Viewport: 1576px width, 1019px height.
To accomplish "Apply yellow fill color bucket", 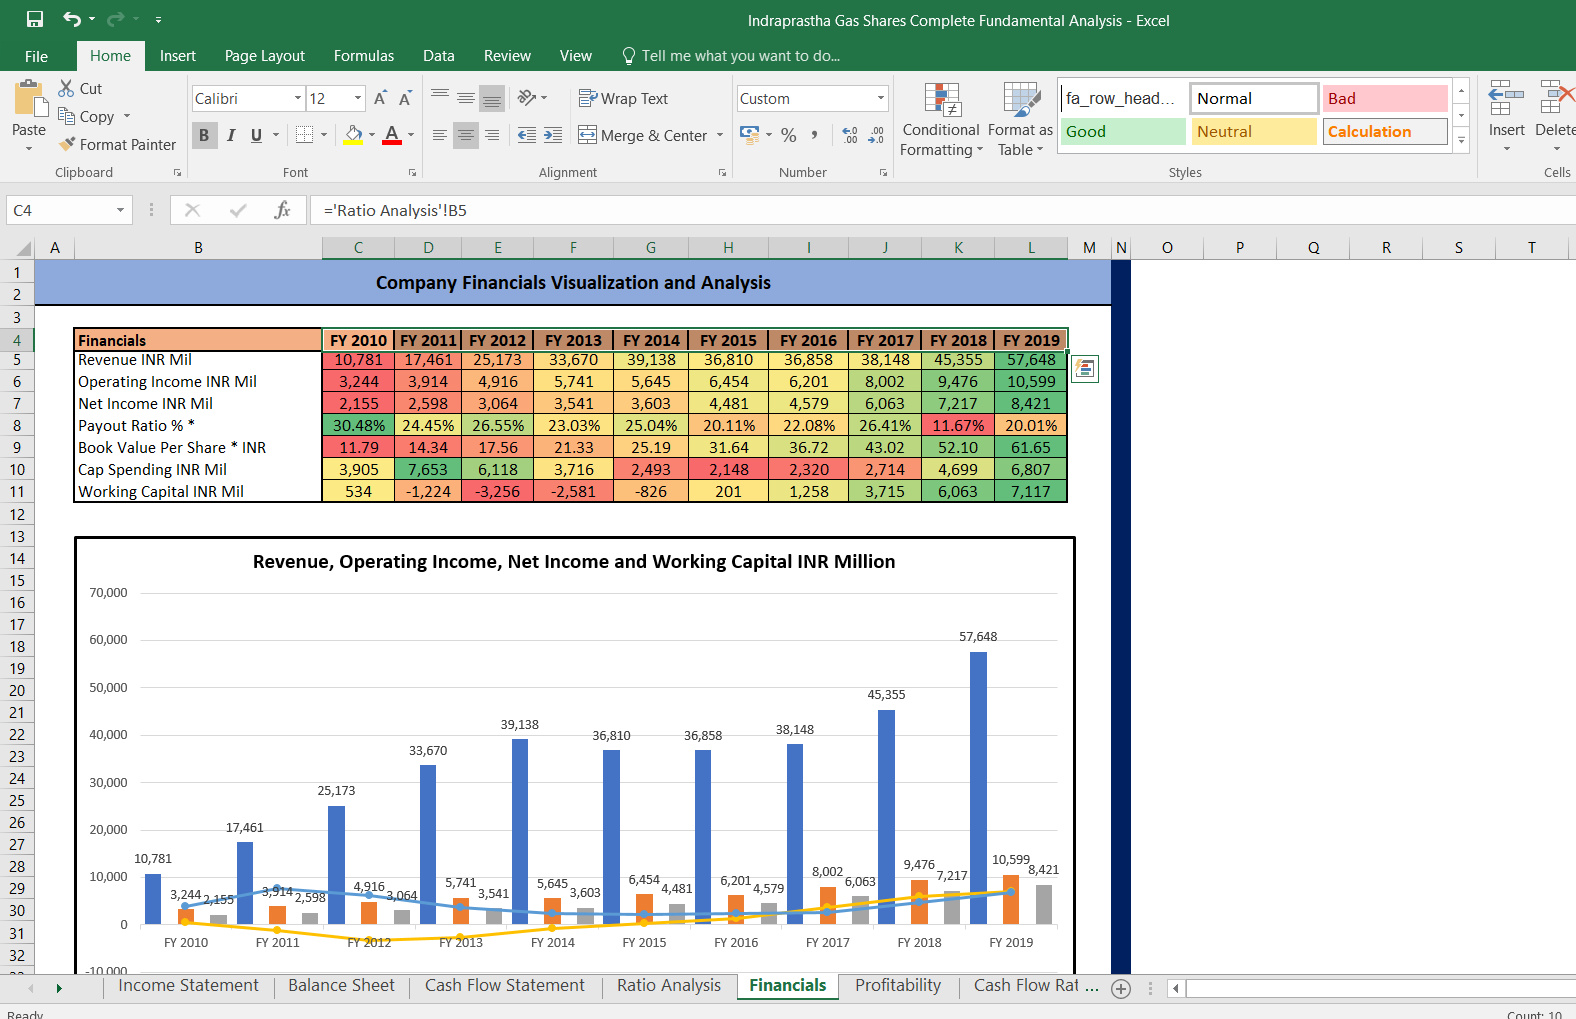I will [x=354, y=135].
